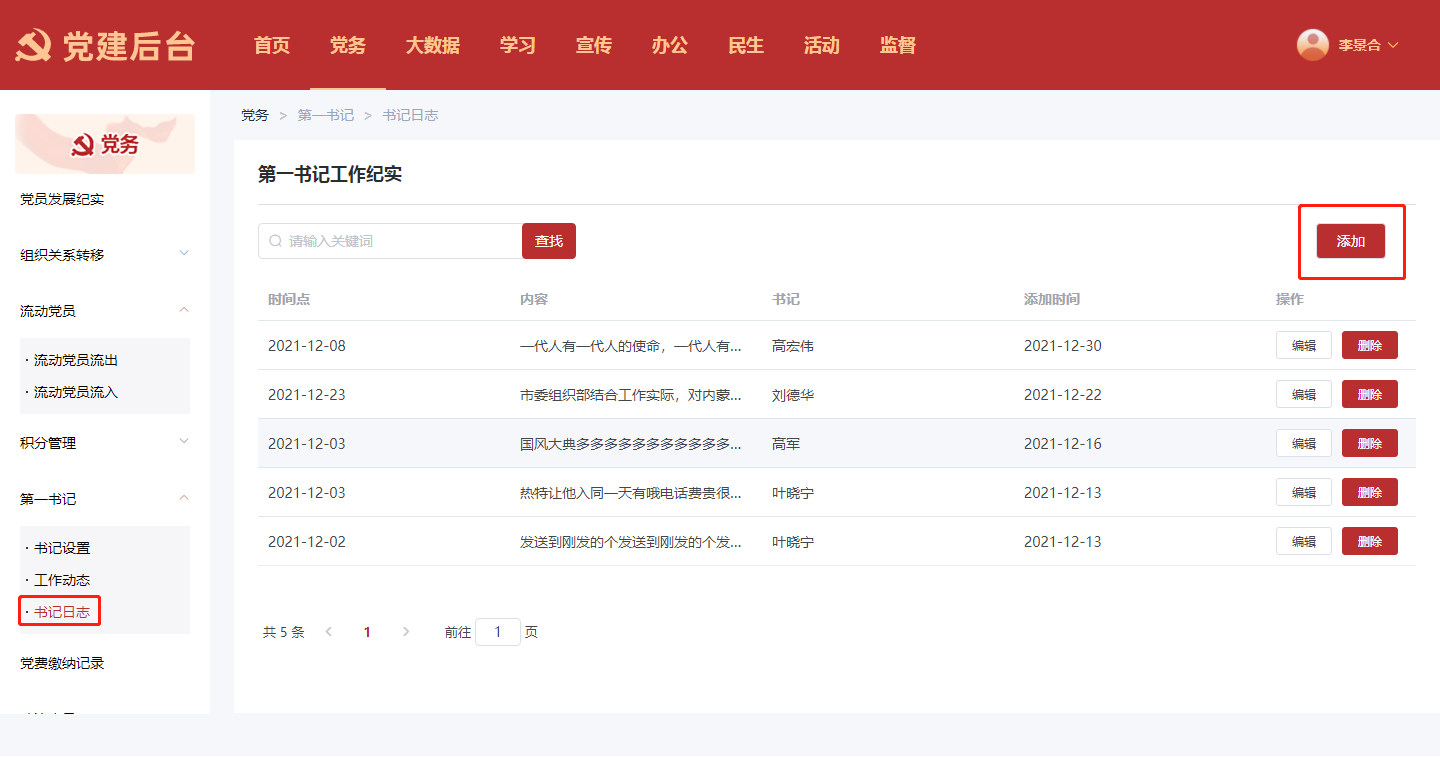The image size is (1440, 757).
Task: Open user dropdown next to 李景合
Action: point(1393,45)
